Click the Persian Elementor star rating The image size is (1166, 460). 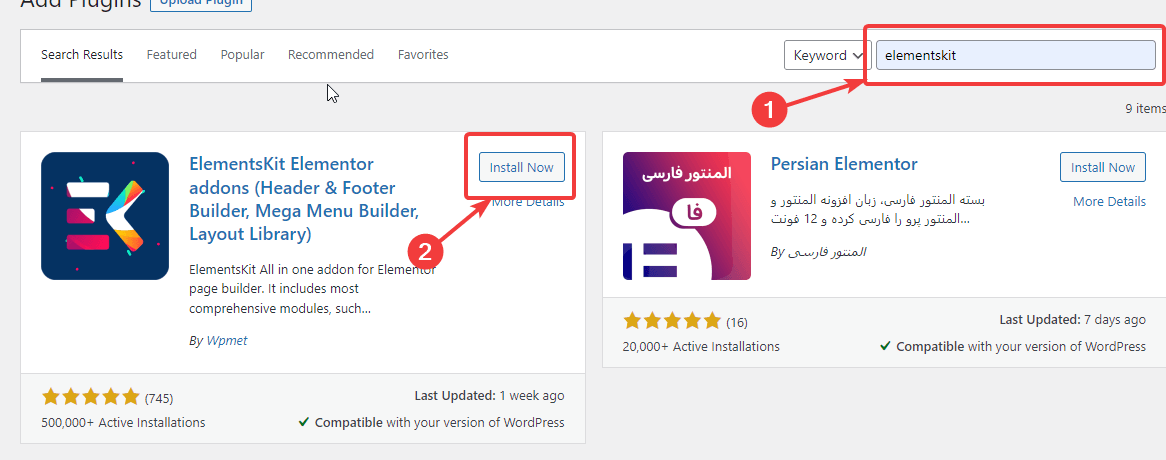[x=672, y=321]
